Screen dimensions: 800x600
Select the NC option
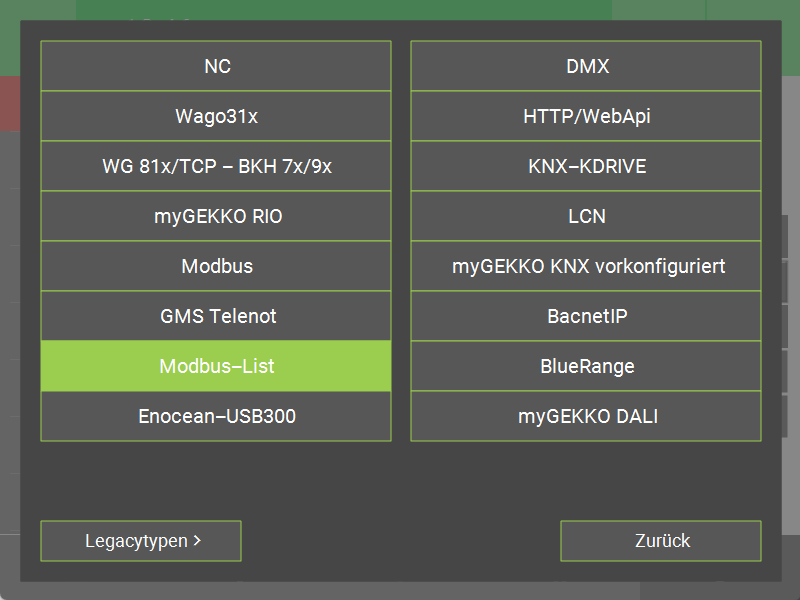(x=216, y=66)
